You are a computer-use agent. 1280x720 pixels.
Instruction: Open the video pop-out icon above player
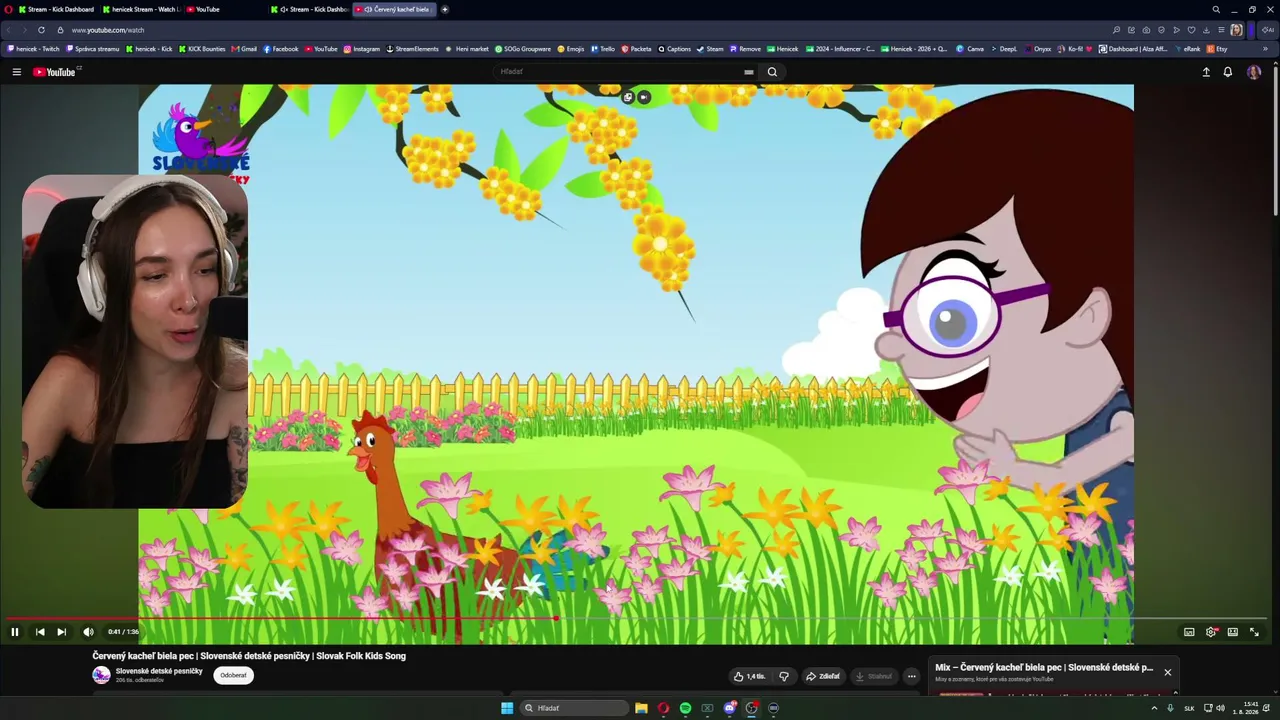pos(628,97)
